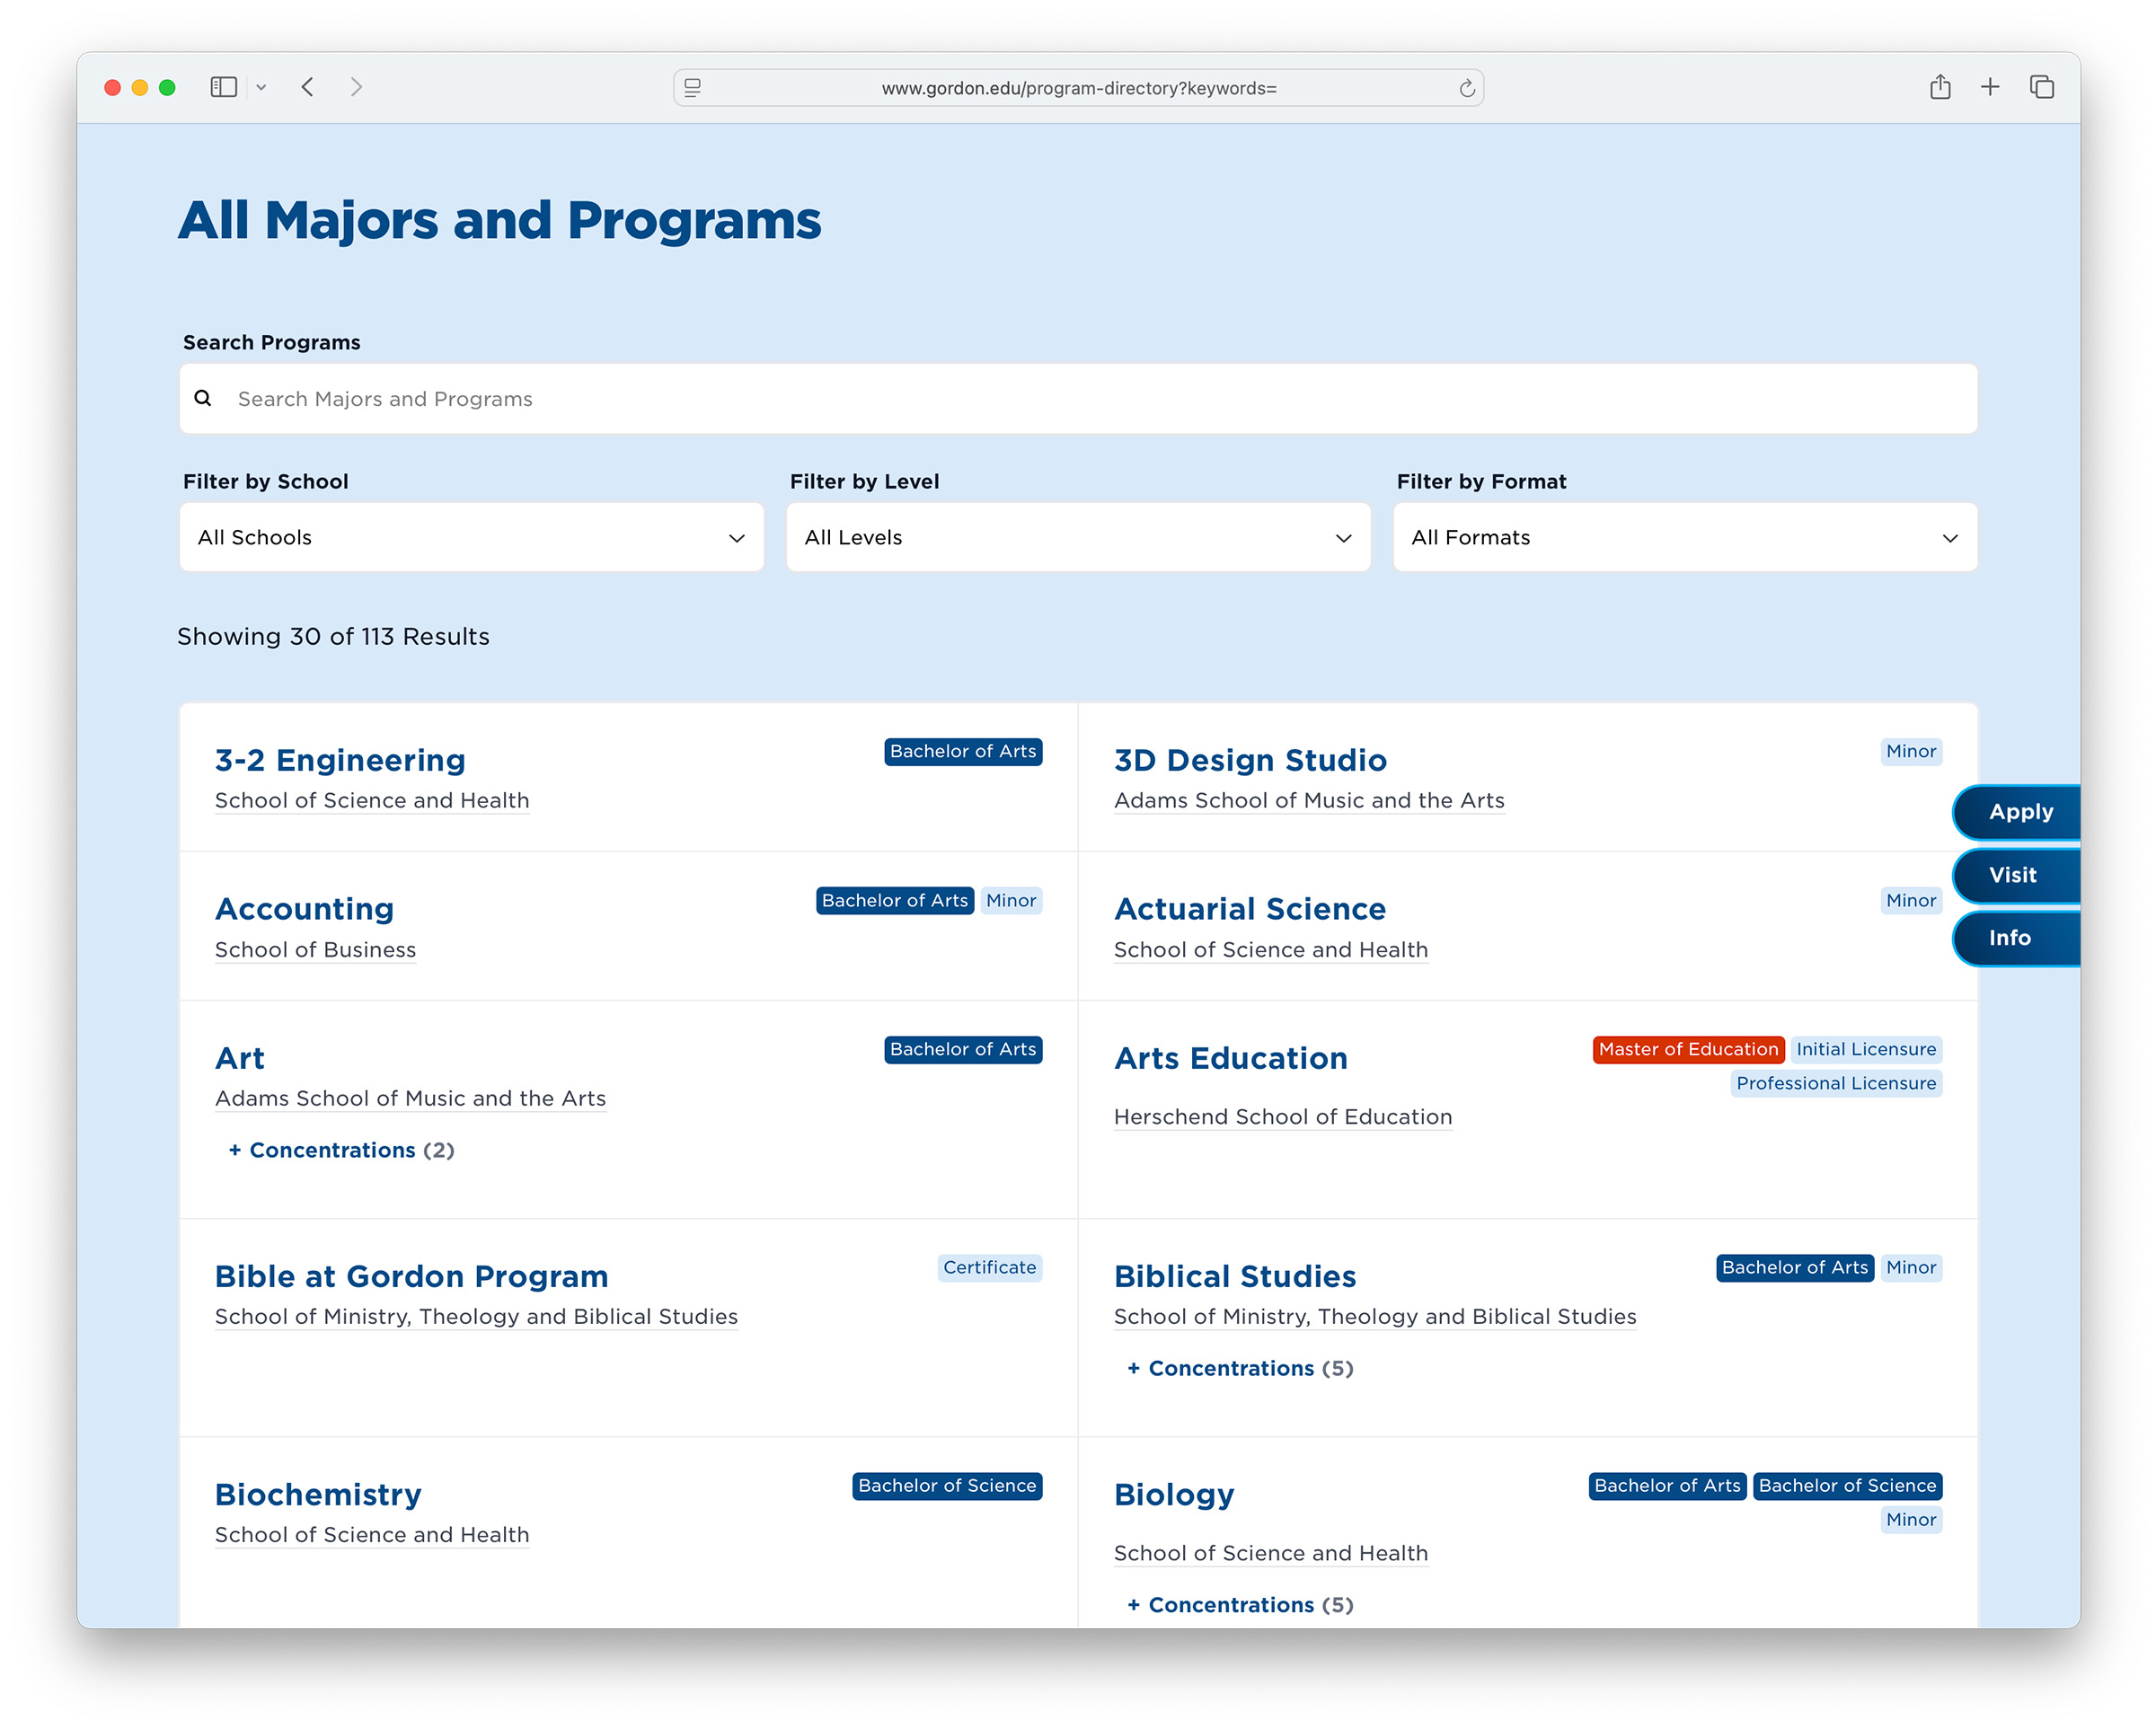Go back with the browser back arrow
The width and height of the screenshot is (2156, 1729).
coord(308,87)
